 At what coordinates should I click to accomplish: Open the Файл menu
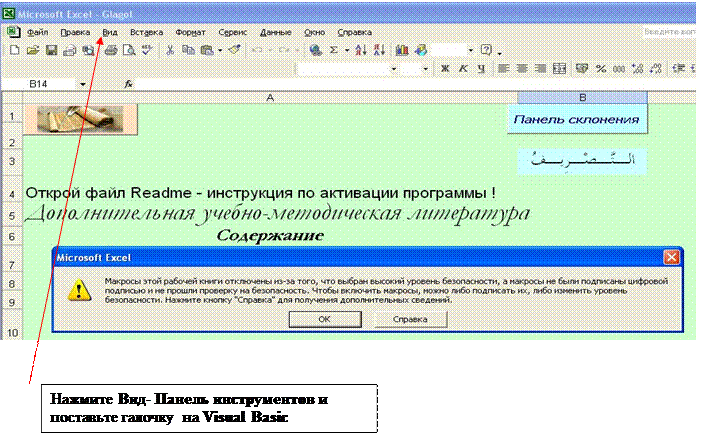point(38,32)
